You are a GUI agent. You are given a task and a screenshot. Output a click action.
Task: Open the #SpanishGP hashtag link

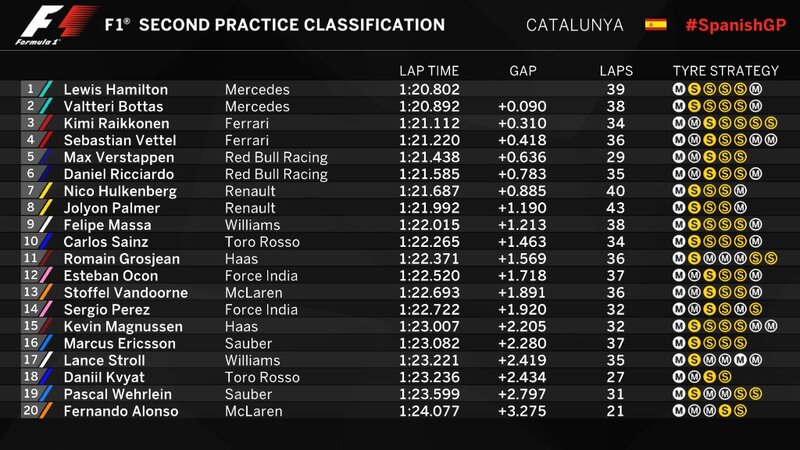click(734, 25)
